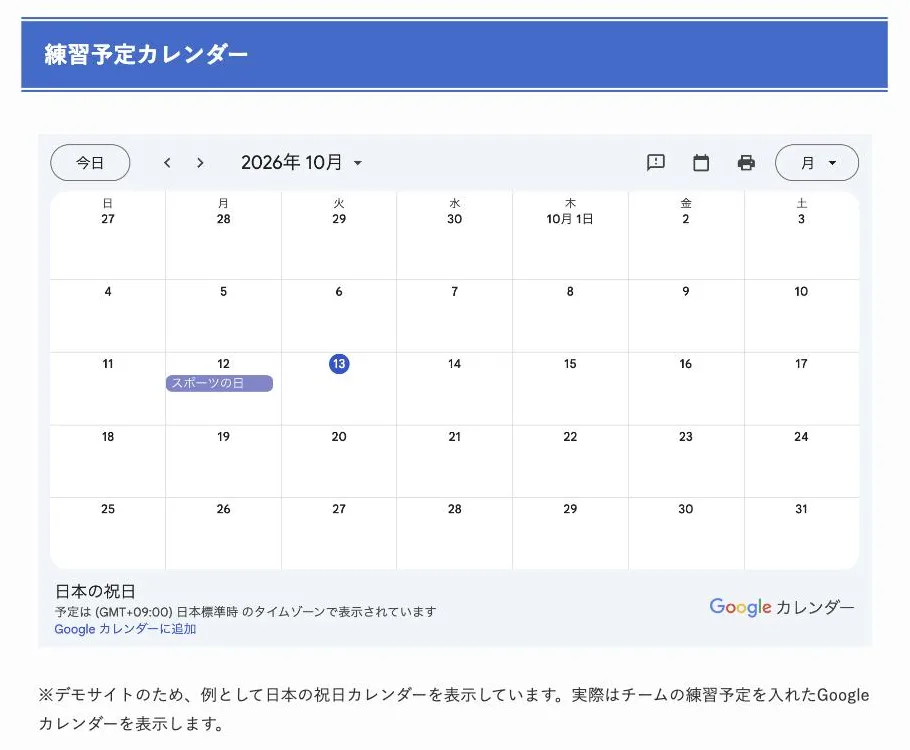Select date 22
This screenshot has width=910, height=750.
[x=570, y=437]
